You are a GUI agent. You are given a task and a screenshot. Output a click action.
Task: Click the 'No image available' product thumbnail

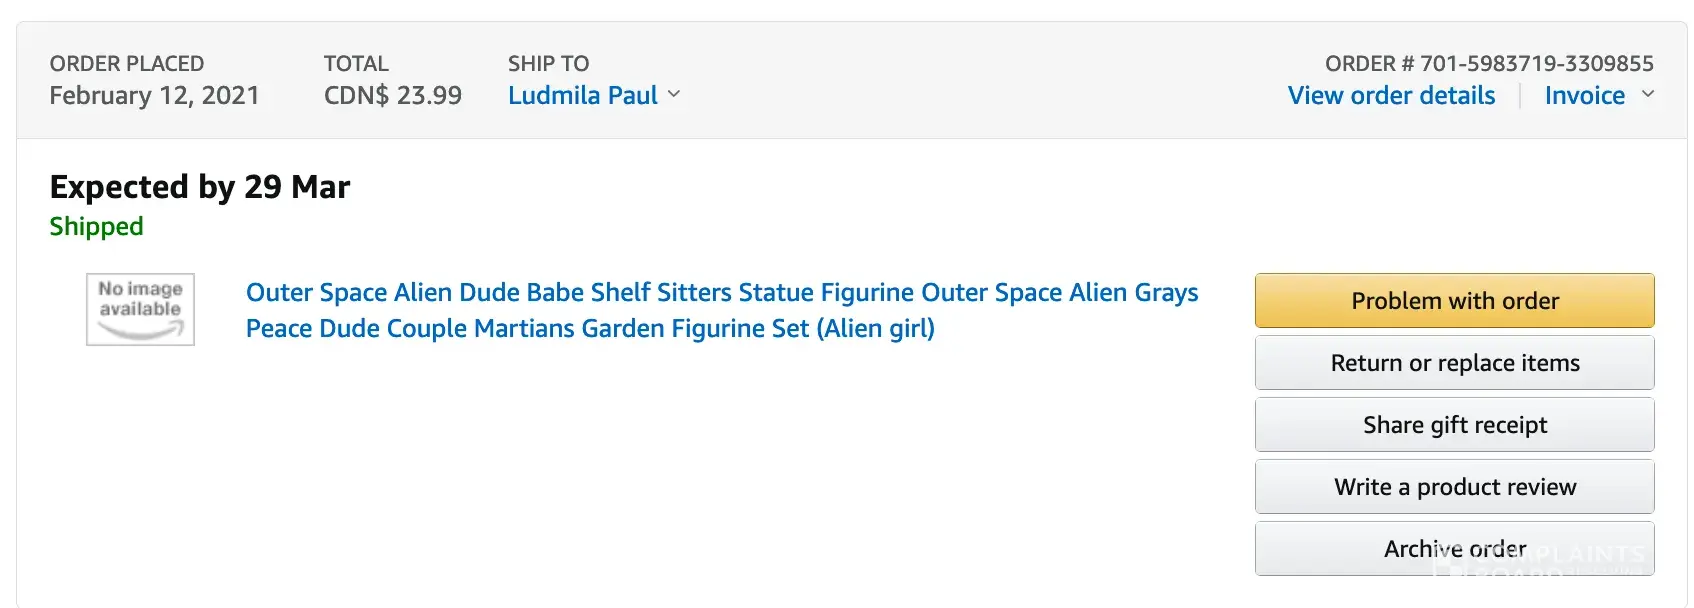tap(140, 309)
